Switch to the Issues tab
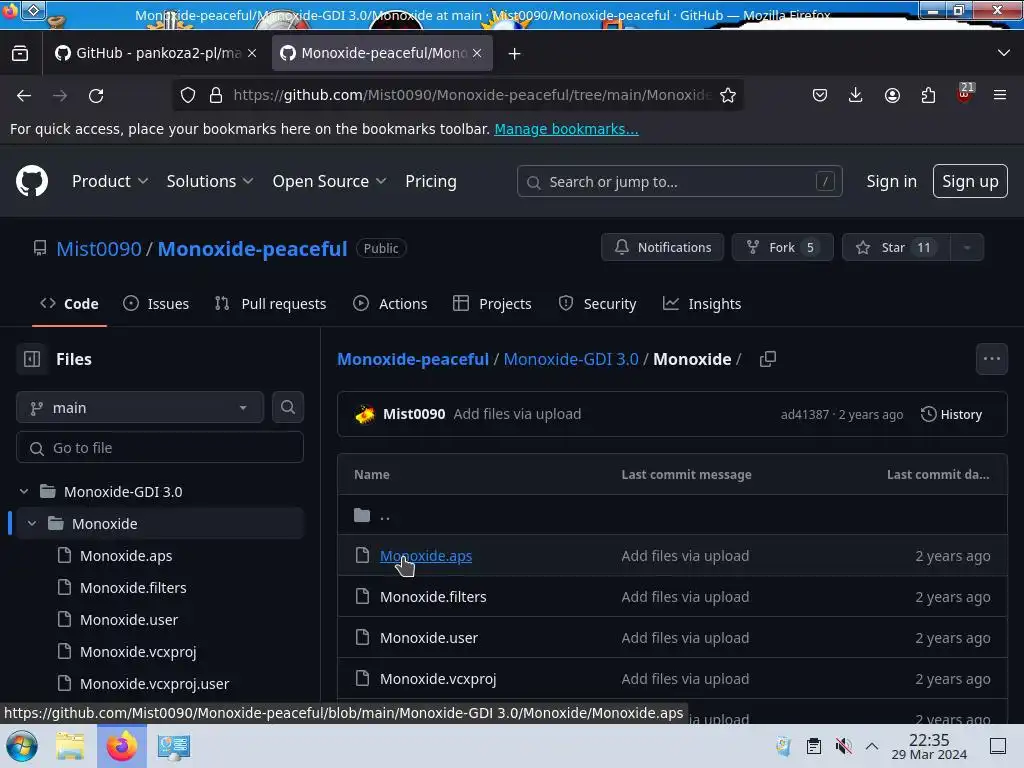 tap(156, 304)
